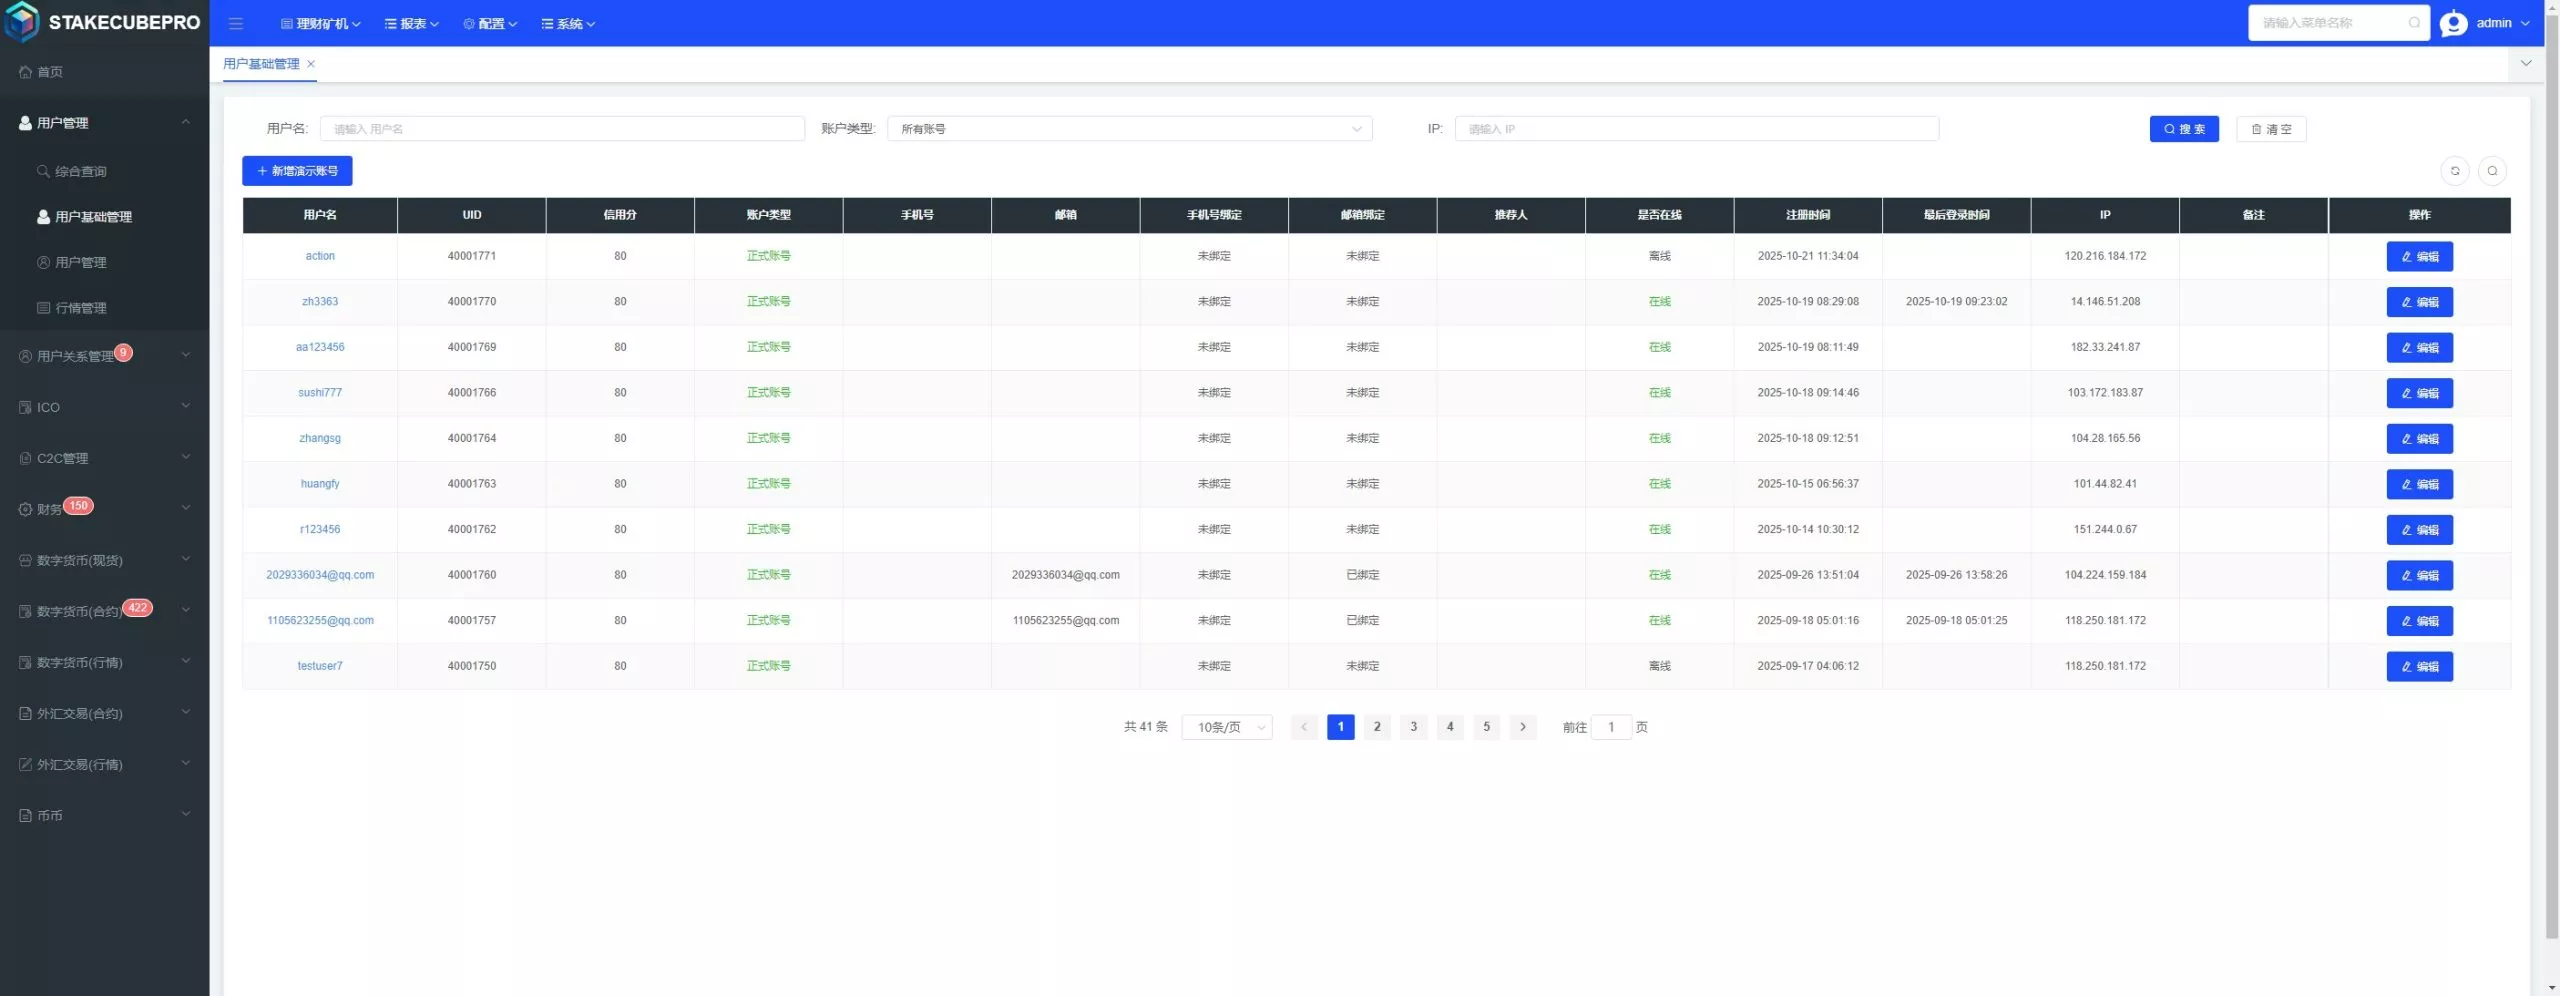Select 综合查询 in the sidebar
The height and width of the screenshot is (996, 2560).
tap(80, 172)
